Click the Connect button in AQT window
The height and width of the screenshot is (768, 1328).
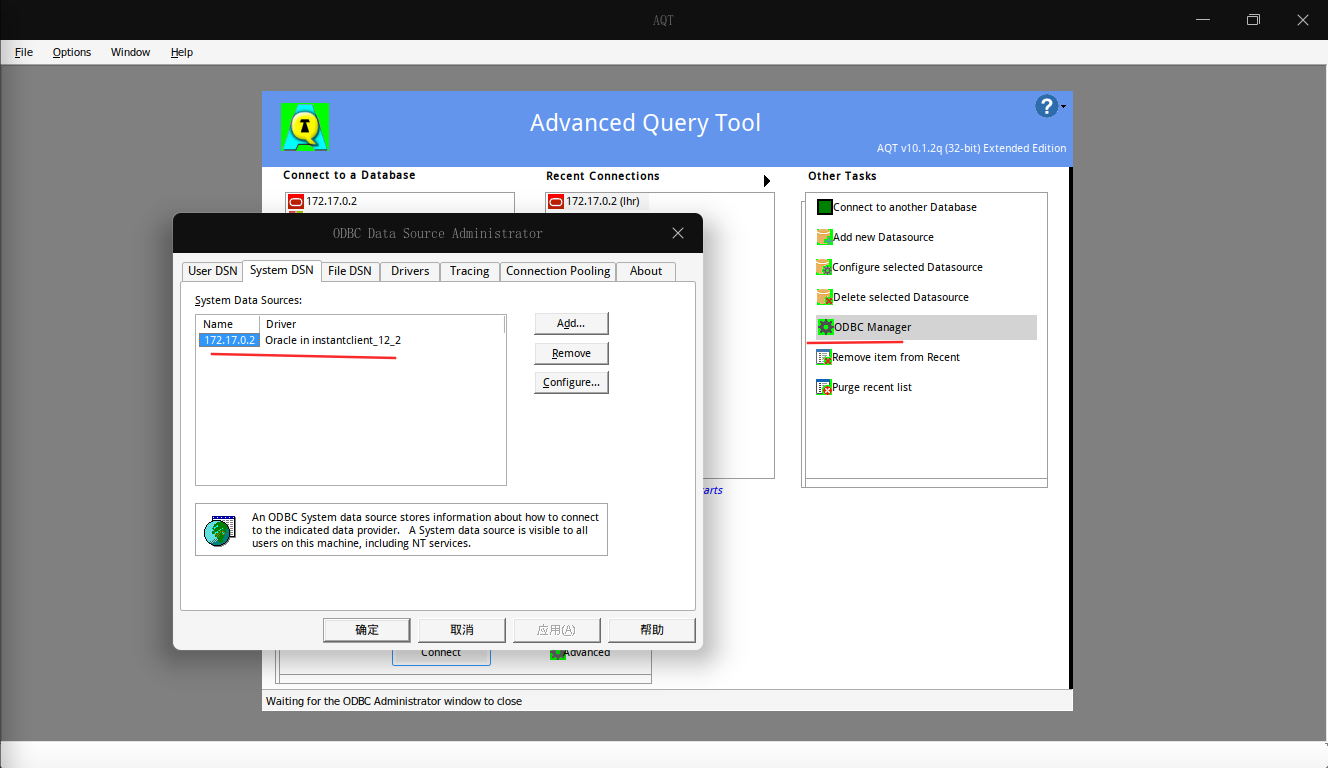click(x=441, y=654)
